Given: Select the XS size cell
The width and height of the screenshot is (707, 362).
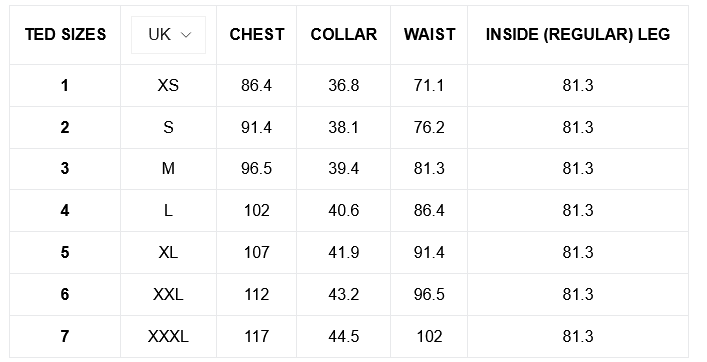Looking at the screenshot, I should pyautogui.click(x=168, y=85).
